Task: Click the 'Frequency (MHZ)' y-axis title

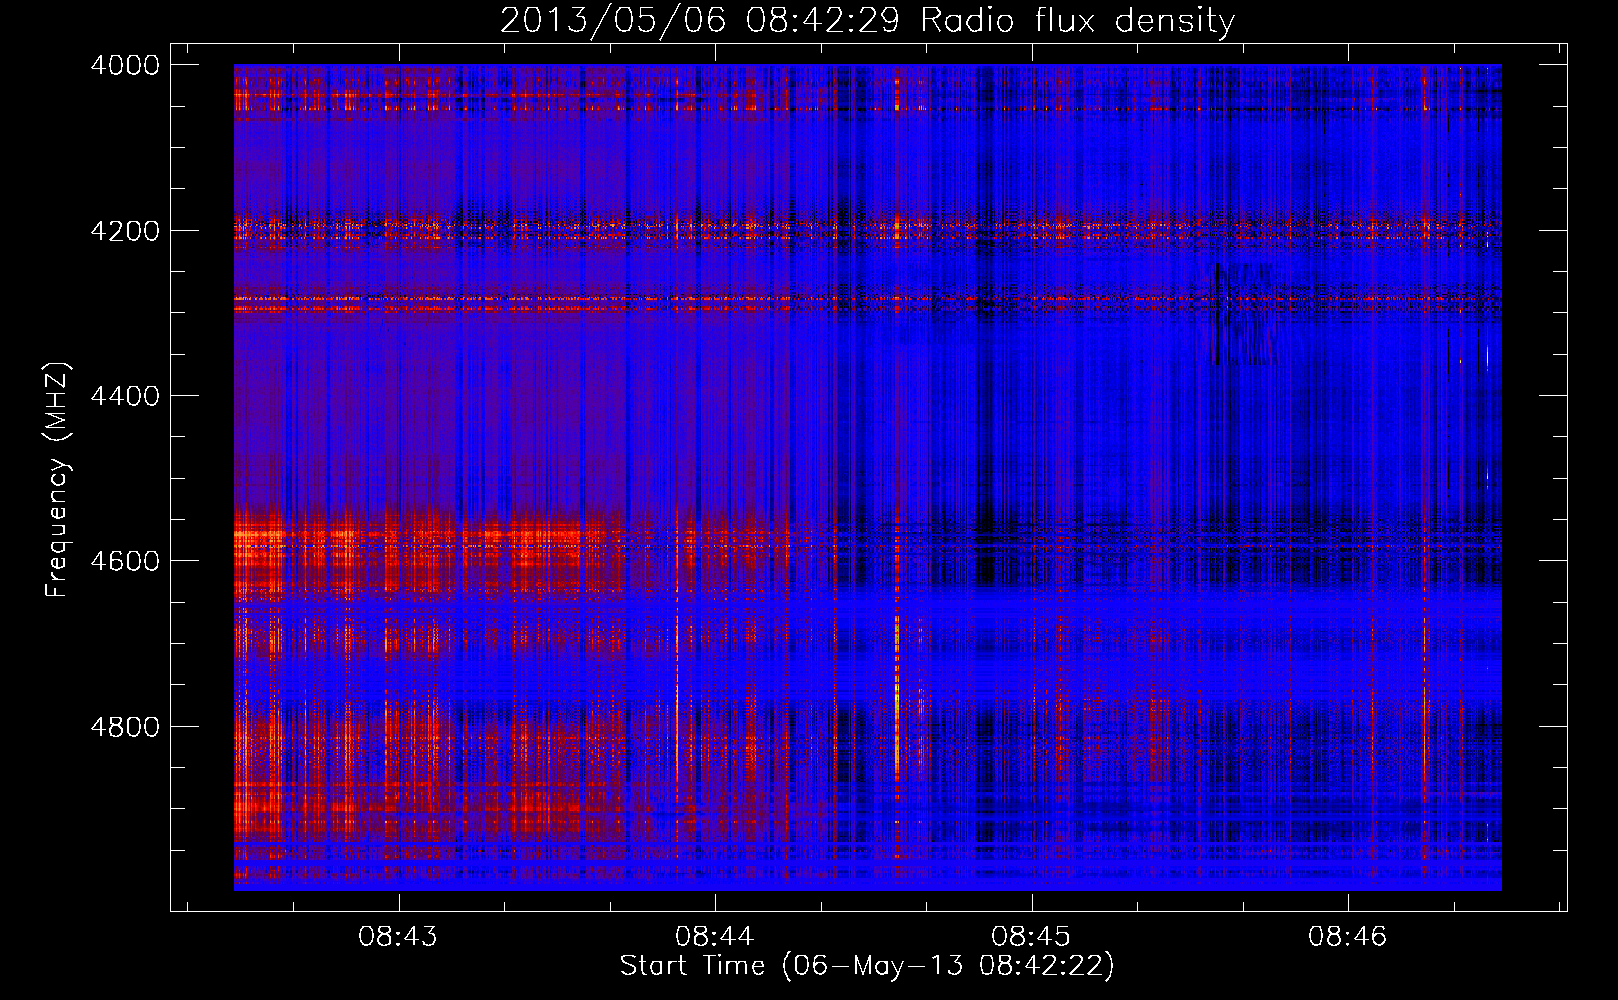Action: 58,480
